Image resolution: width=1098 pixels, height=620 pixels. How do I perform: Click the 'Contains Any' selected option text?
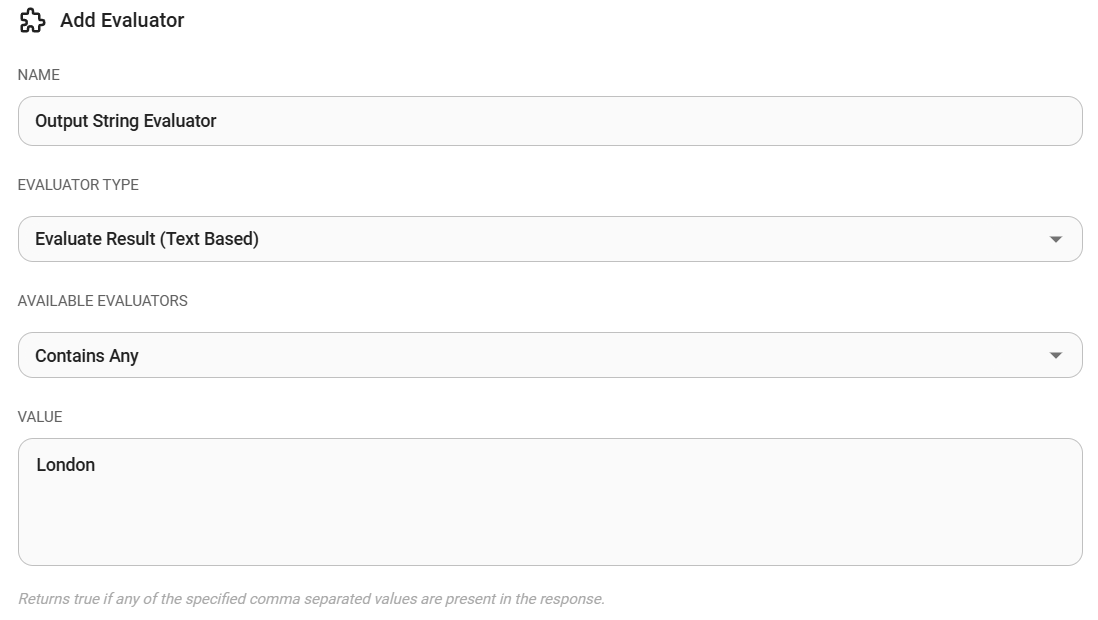pos(87,356)
